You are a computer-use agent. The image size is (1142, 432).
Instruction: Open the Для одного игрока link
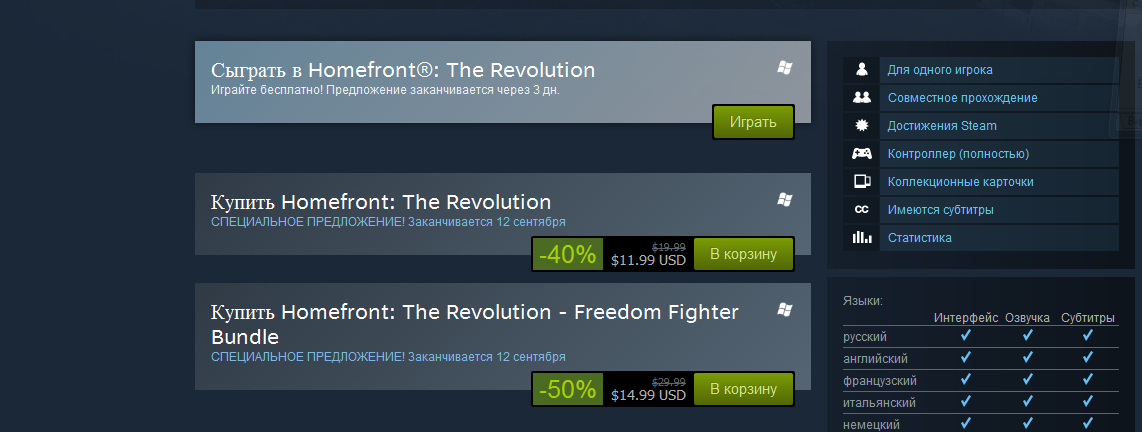coord(939,70)
